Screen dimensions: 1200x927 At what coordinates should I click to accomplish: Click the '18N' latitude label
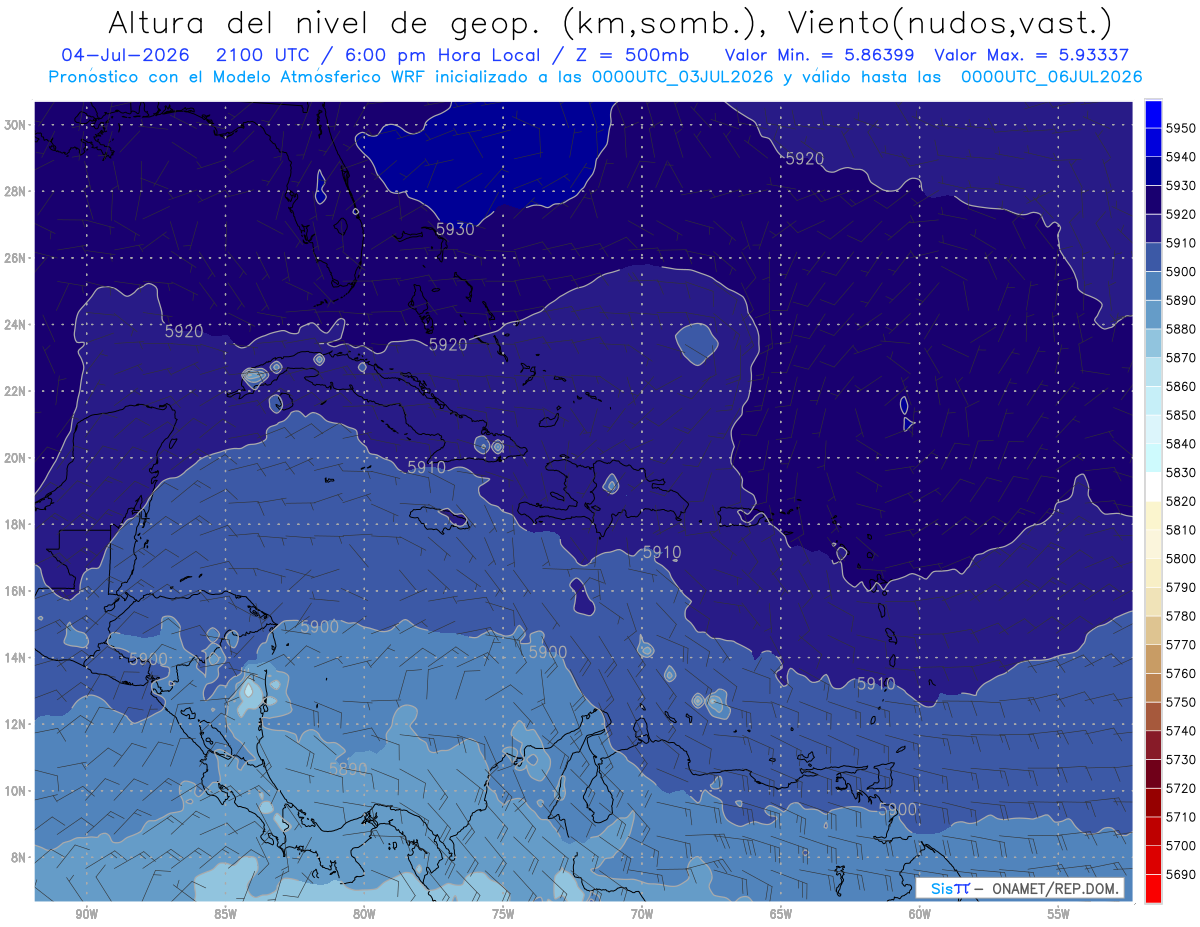[15, 524]
